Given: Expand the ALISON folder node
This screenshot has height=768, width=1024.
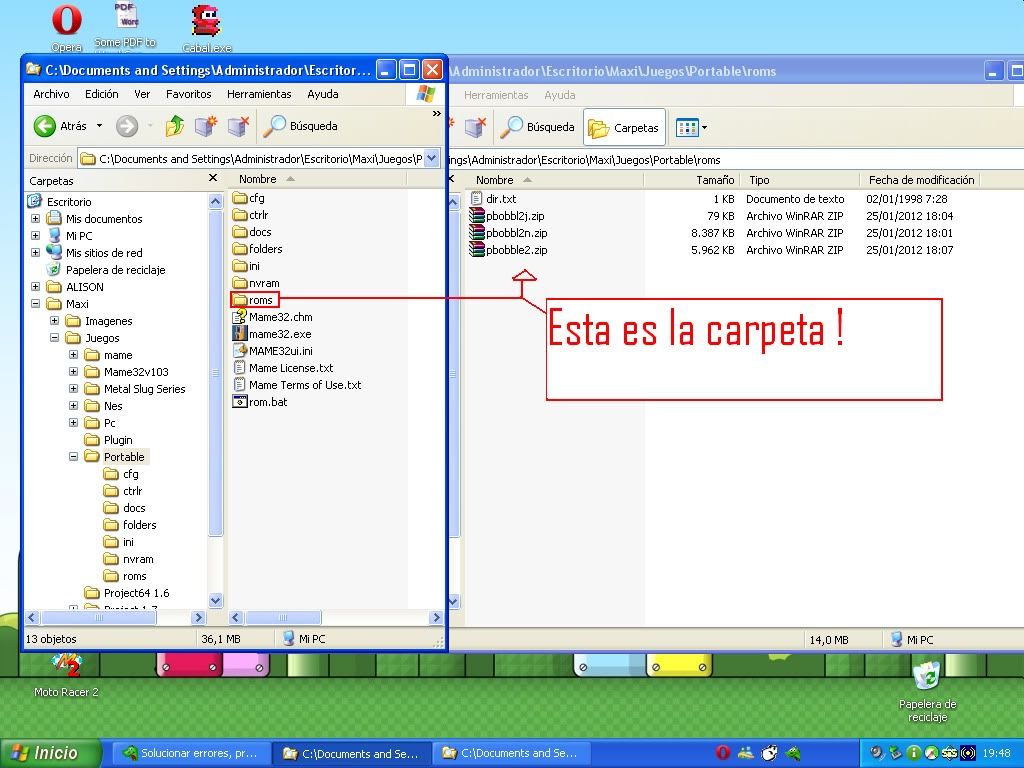Looking at the screenshot, I should 35,287.
